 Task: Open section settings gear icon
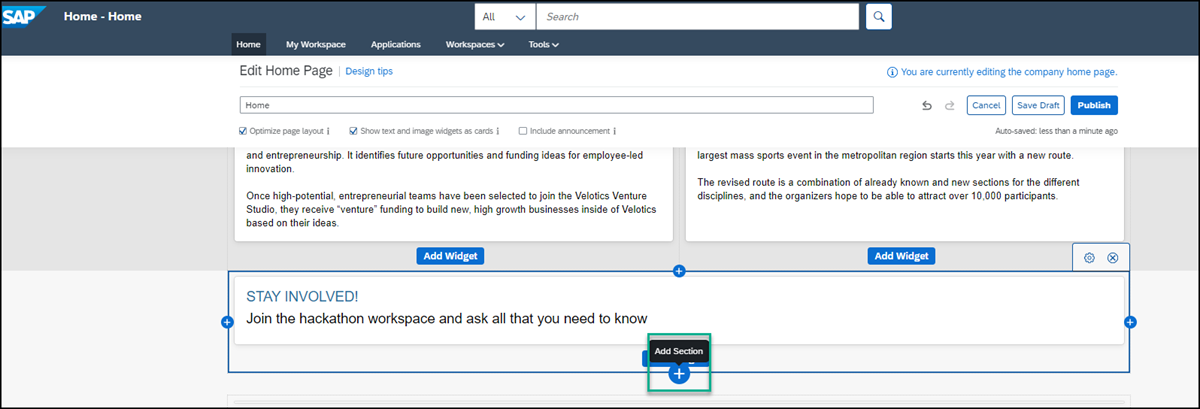[1090, 257]
